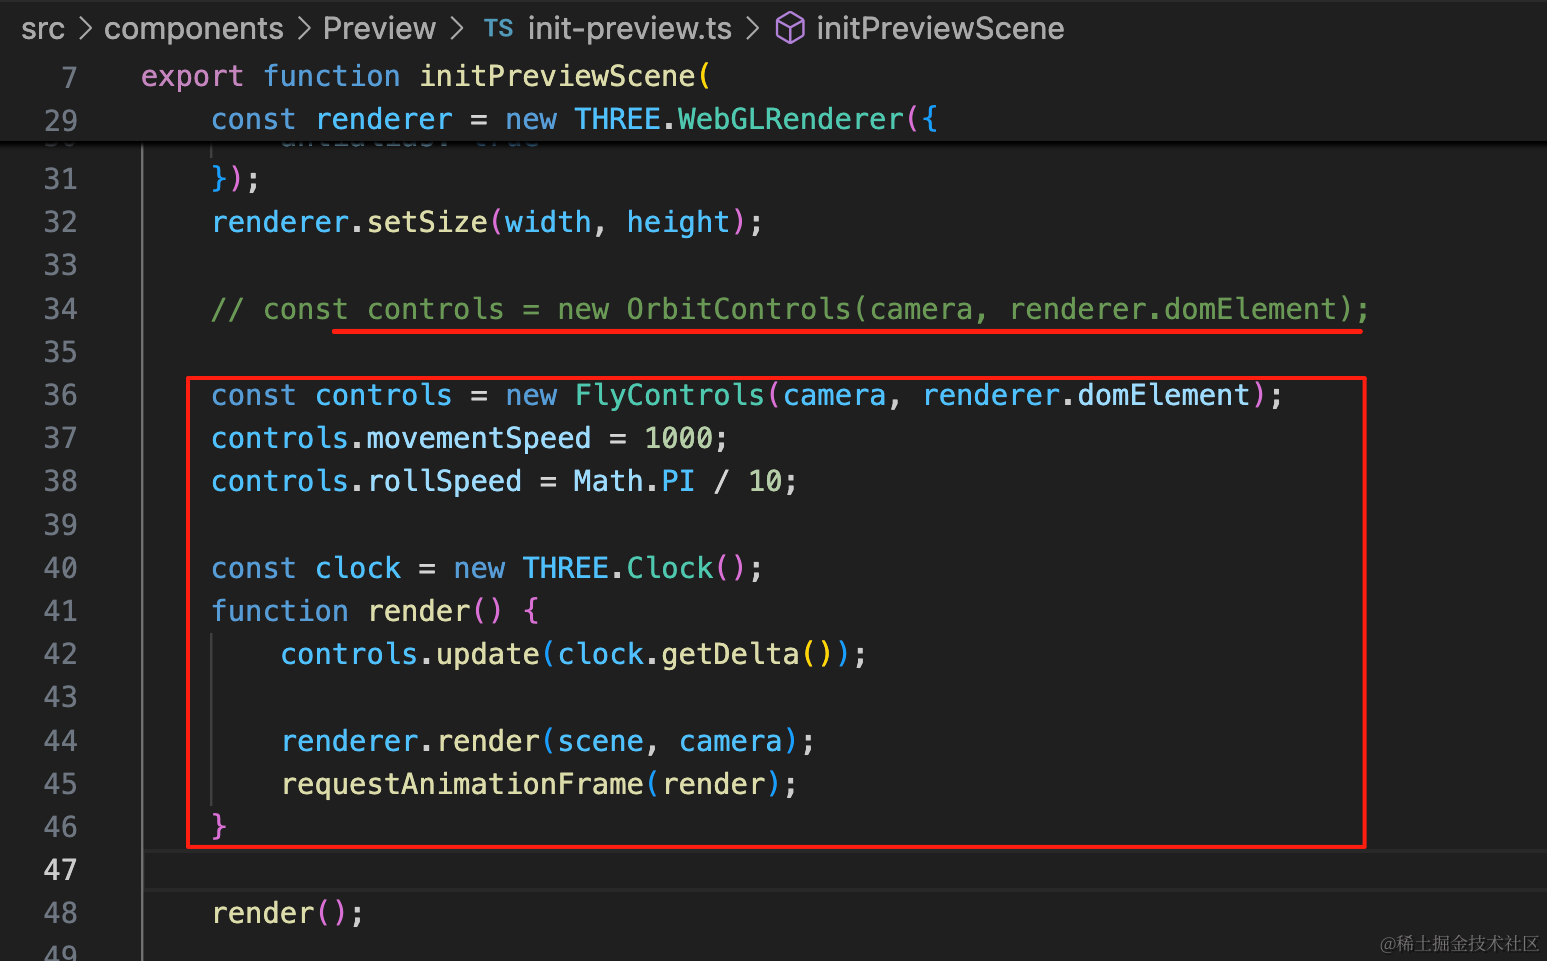1548x962 pixels.
Task: Click 'movementSpeed' on line 37
Action: point(479,438)
